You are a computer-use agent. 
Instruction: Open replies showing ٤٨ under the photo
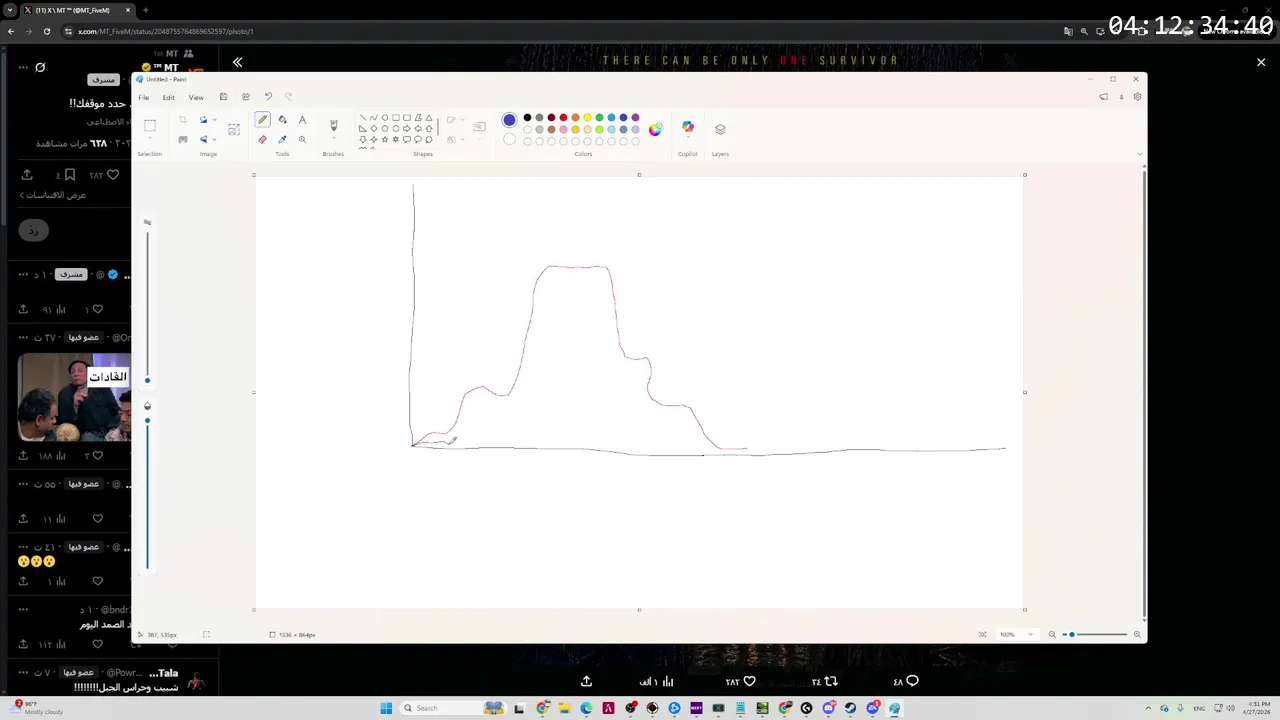(911, 681)
